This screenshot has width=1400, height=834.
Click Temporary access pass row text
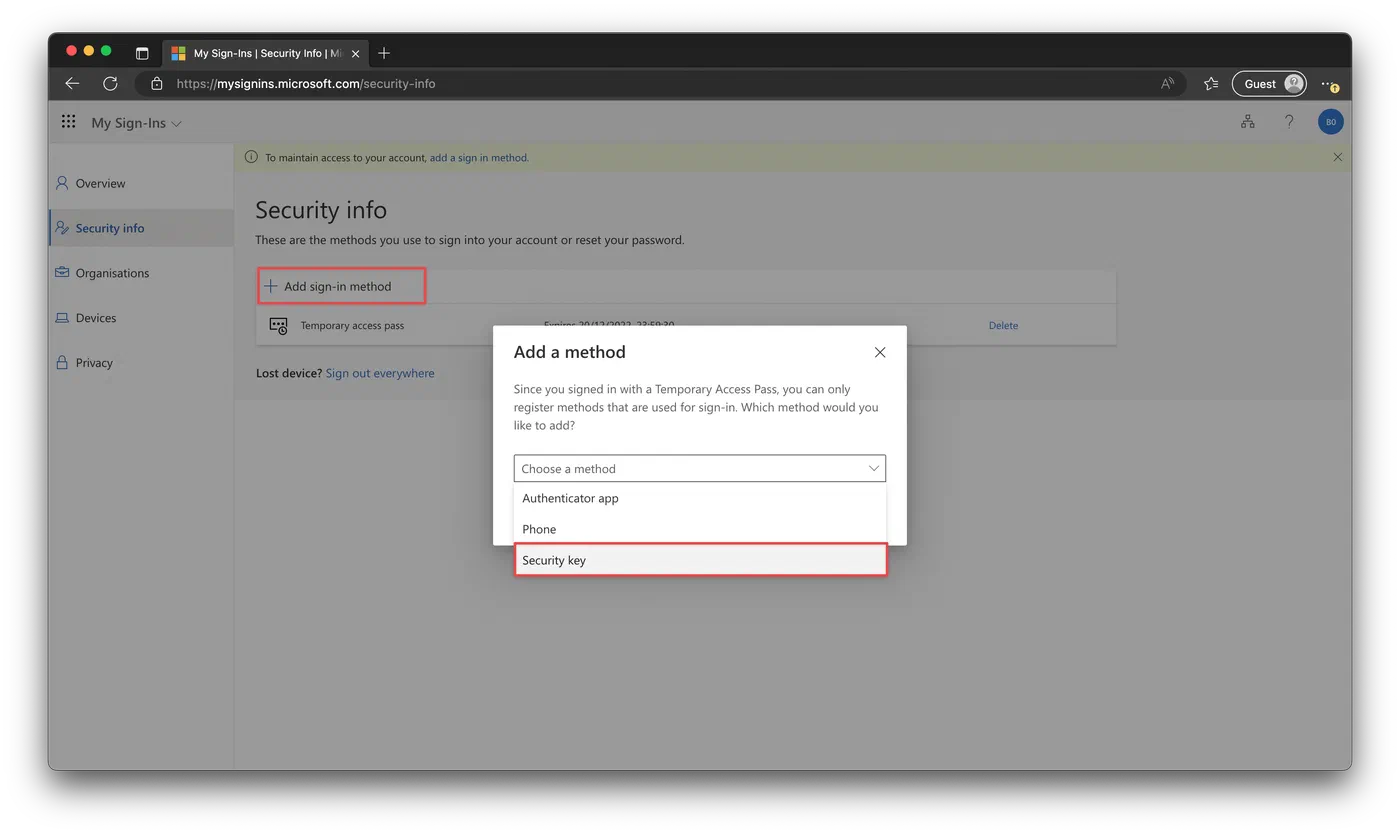tap(352, 326)
